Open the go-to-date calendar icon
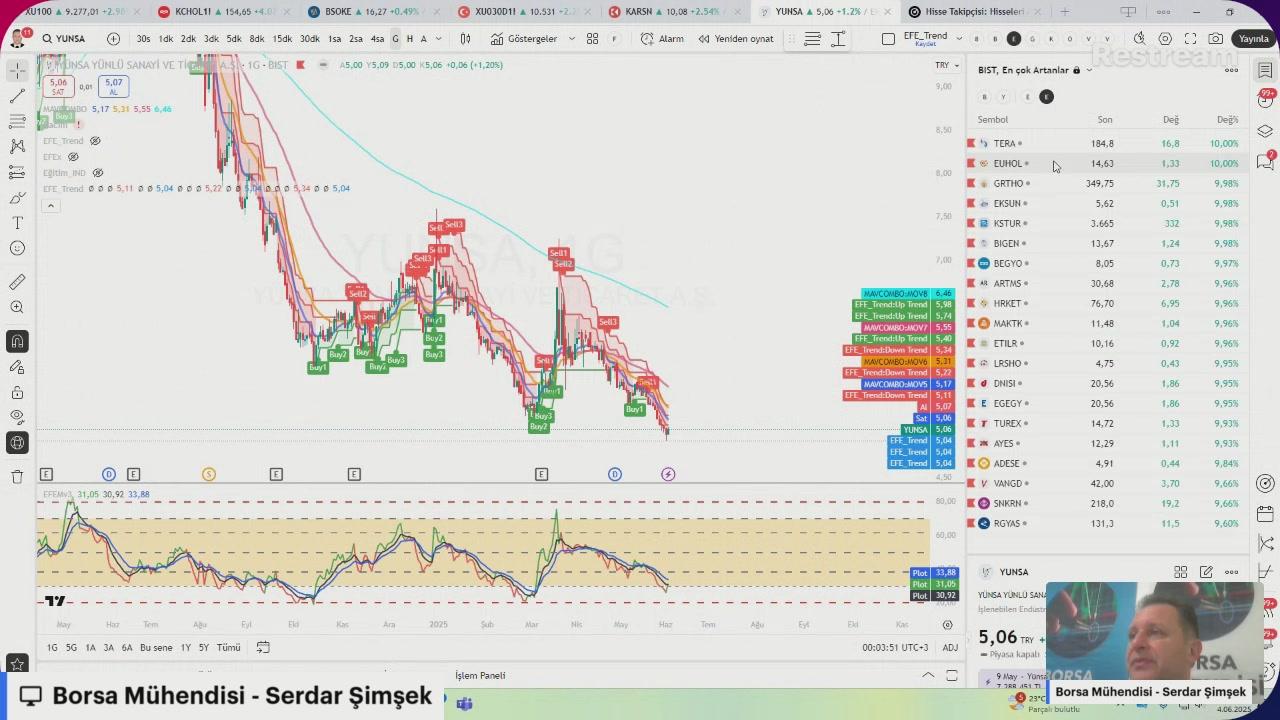The height and width of the screenshot is (720, 1280). [x=263, y=648]
